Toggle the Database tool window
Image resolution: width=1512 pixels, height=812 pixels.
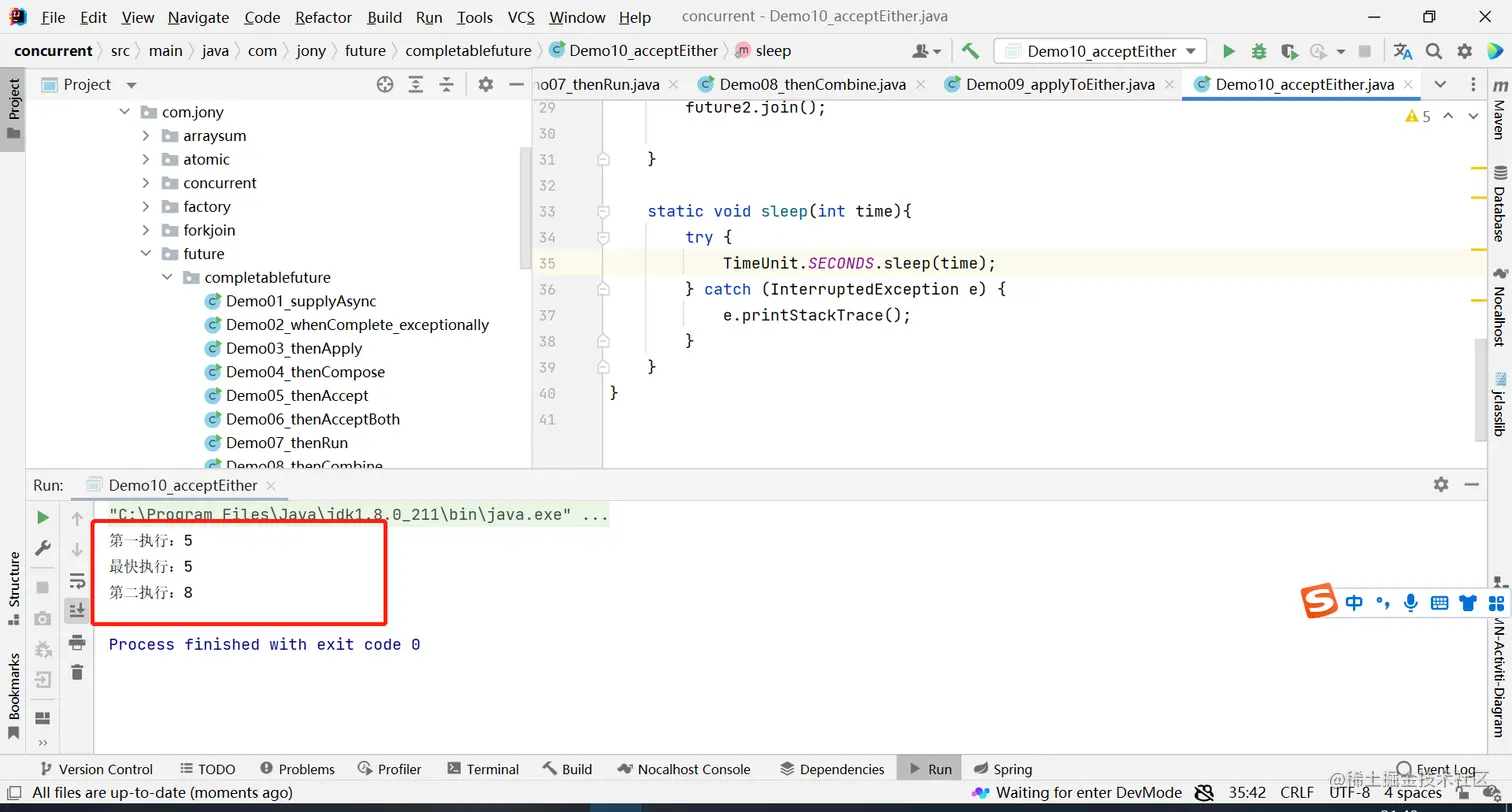1499,205
